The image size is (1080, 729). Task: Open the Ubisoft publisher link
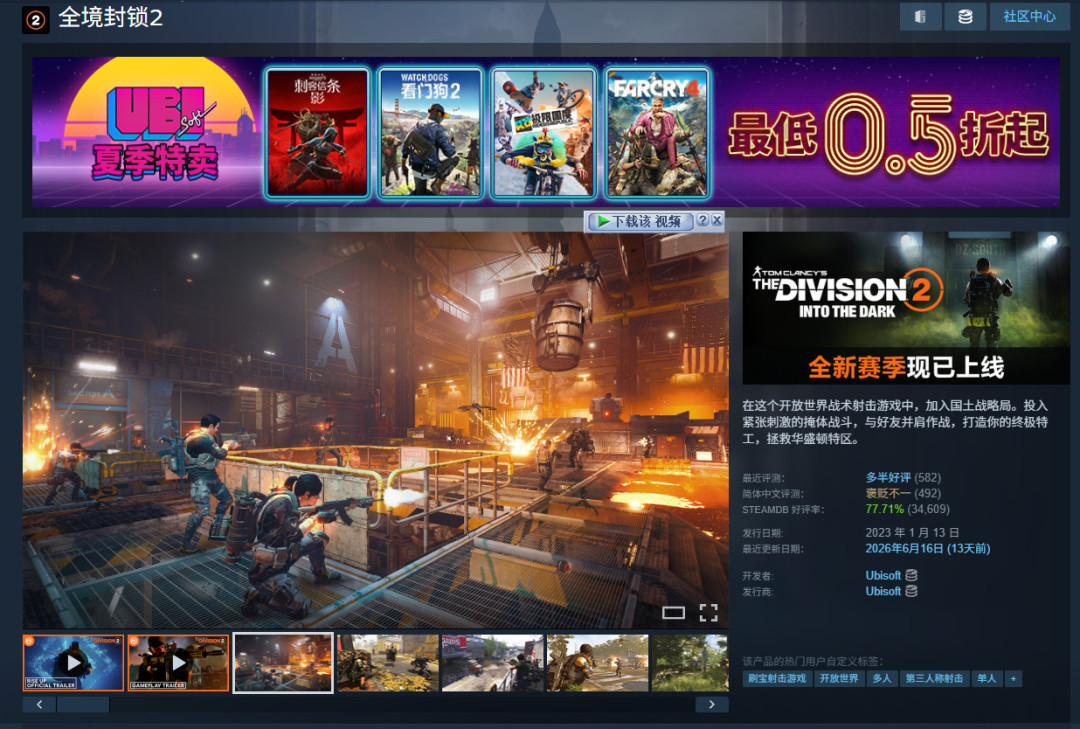tap(883, 591)
